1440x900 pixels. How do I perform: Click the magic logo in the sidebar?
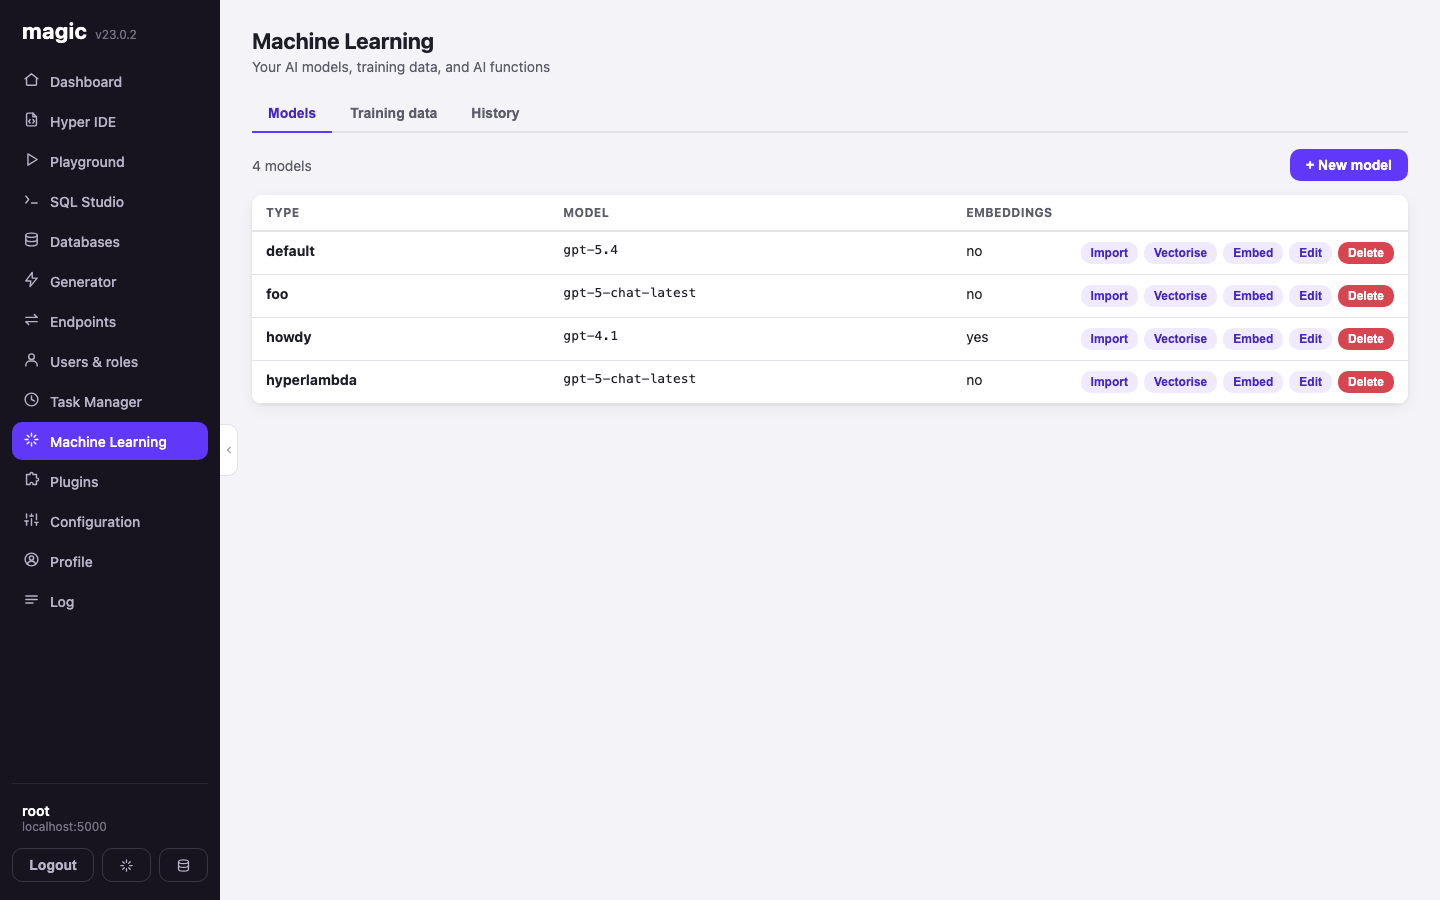pos(55,32)
